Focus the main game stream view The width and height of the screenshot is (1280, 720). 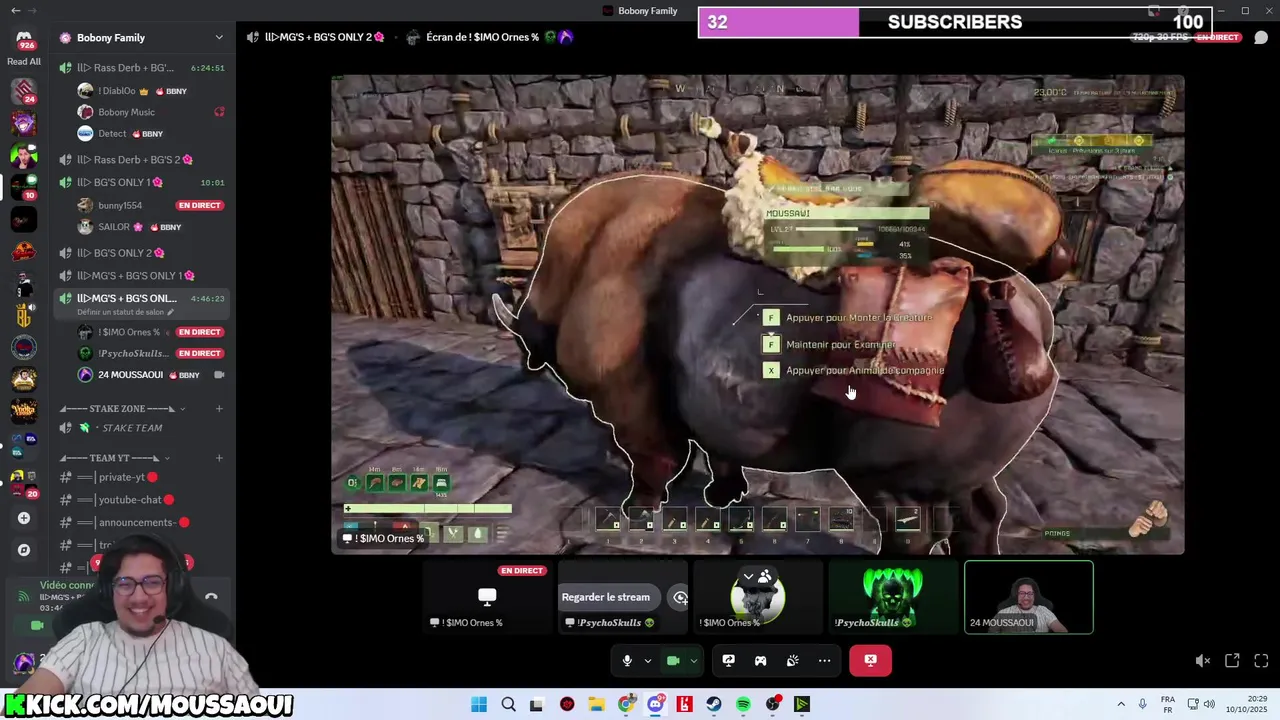tap(758, 314)
